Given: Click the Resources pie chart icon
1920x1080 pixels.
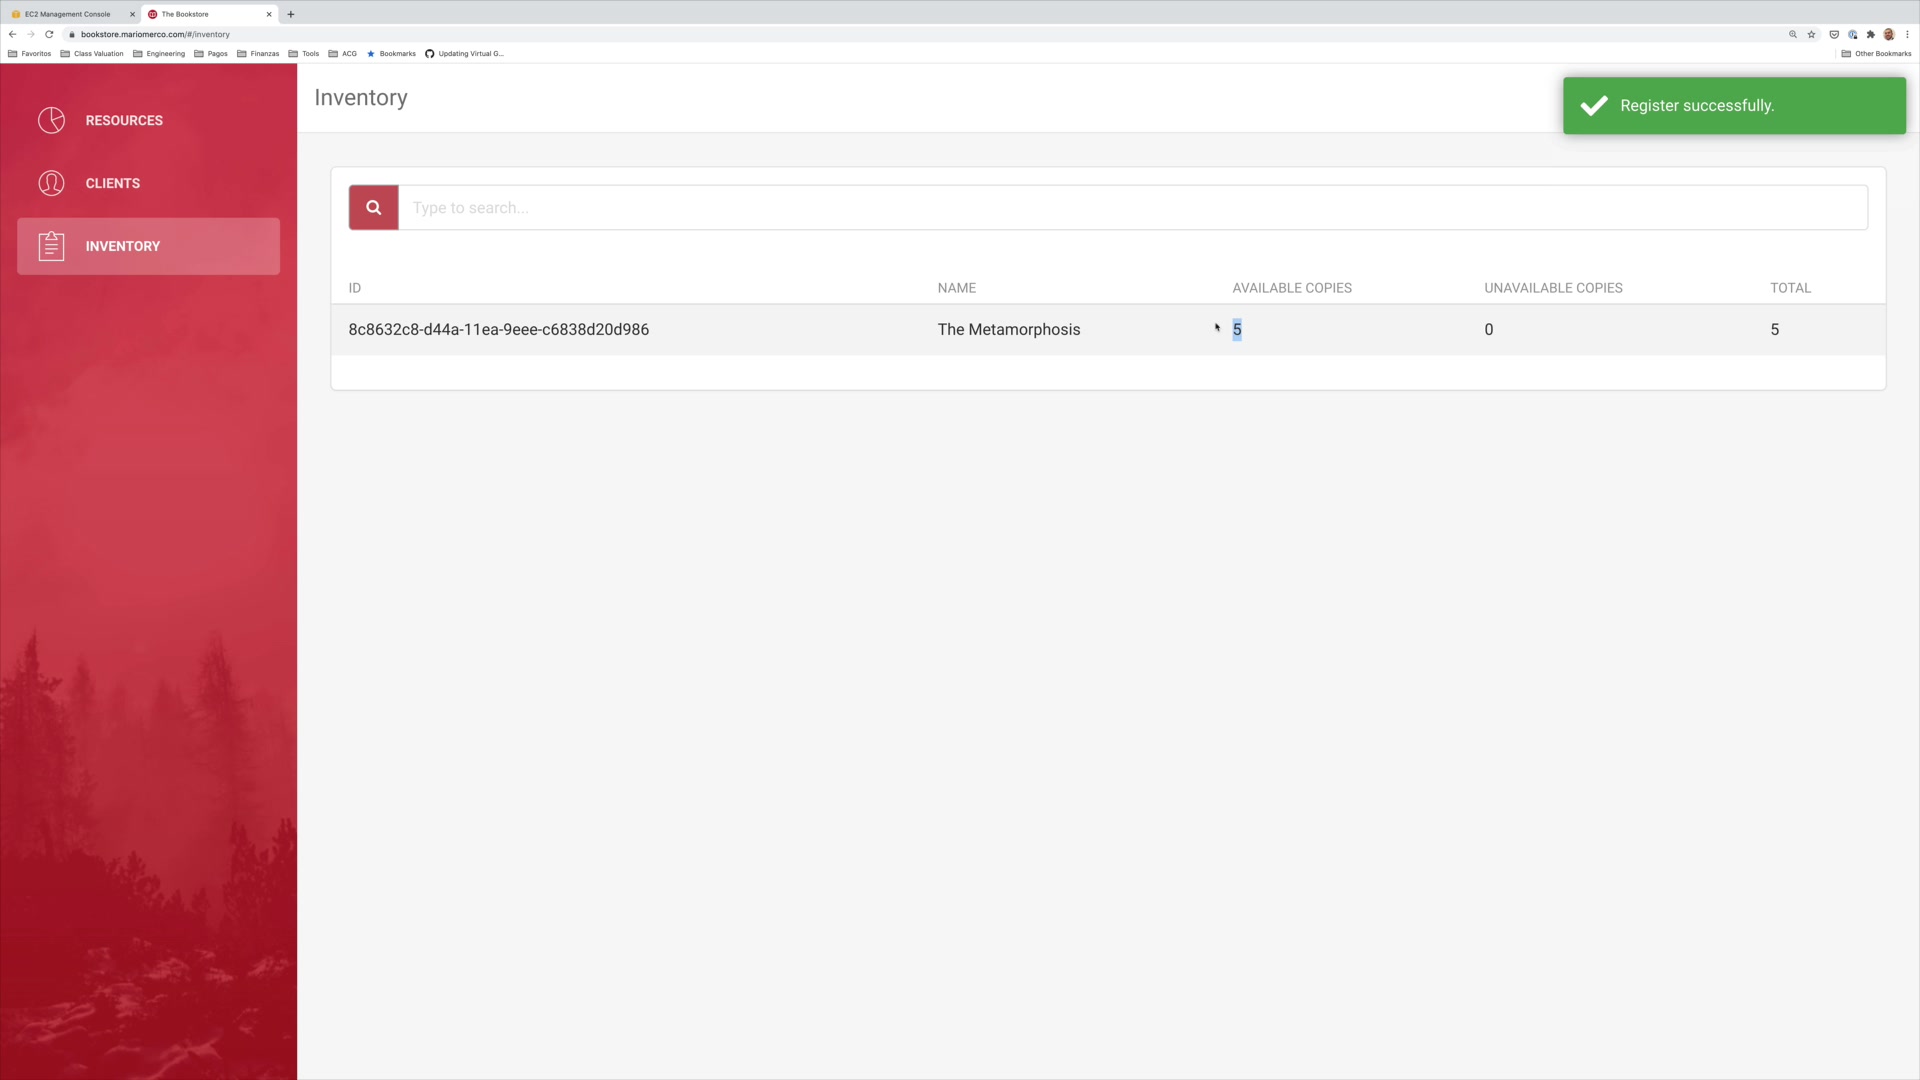Looking at the screenshot, I should point(51,120).
